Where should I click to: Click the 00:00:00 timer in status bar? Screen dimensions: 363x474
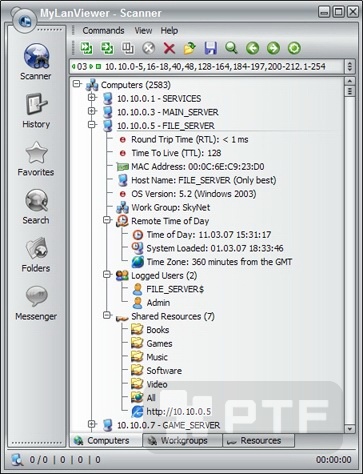tap(334, 460)
